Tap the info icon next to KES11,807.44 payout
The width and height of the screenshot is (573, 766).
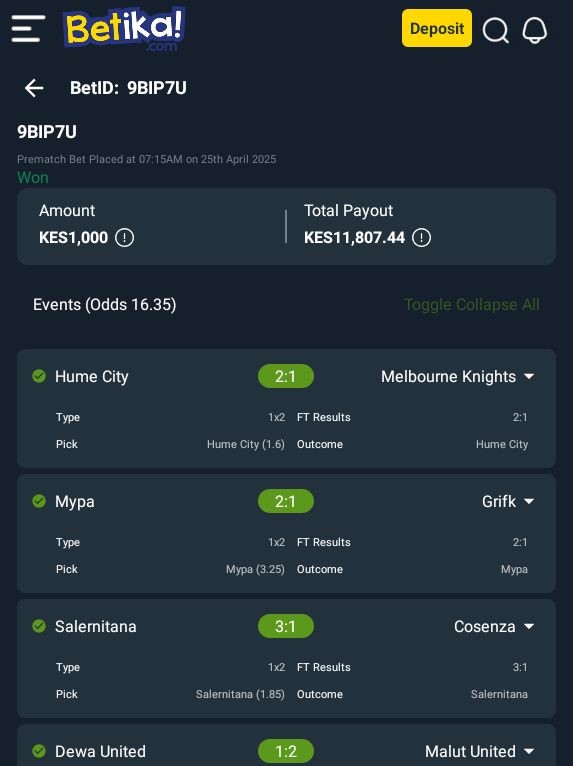pos(421,238)
